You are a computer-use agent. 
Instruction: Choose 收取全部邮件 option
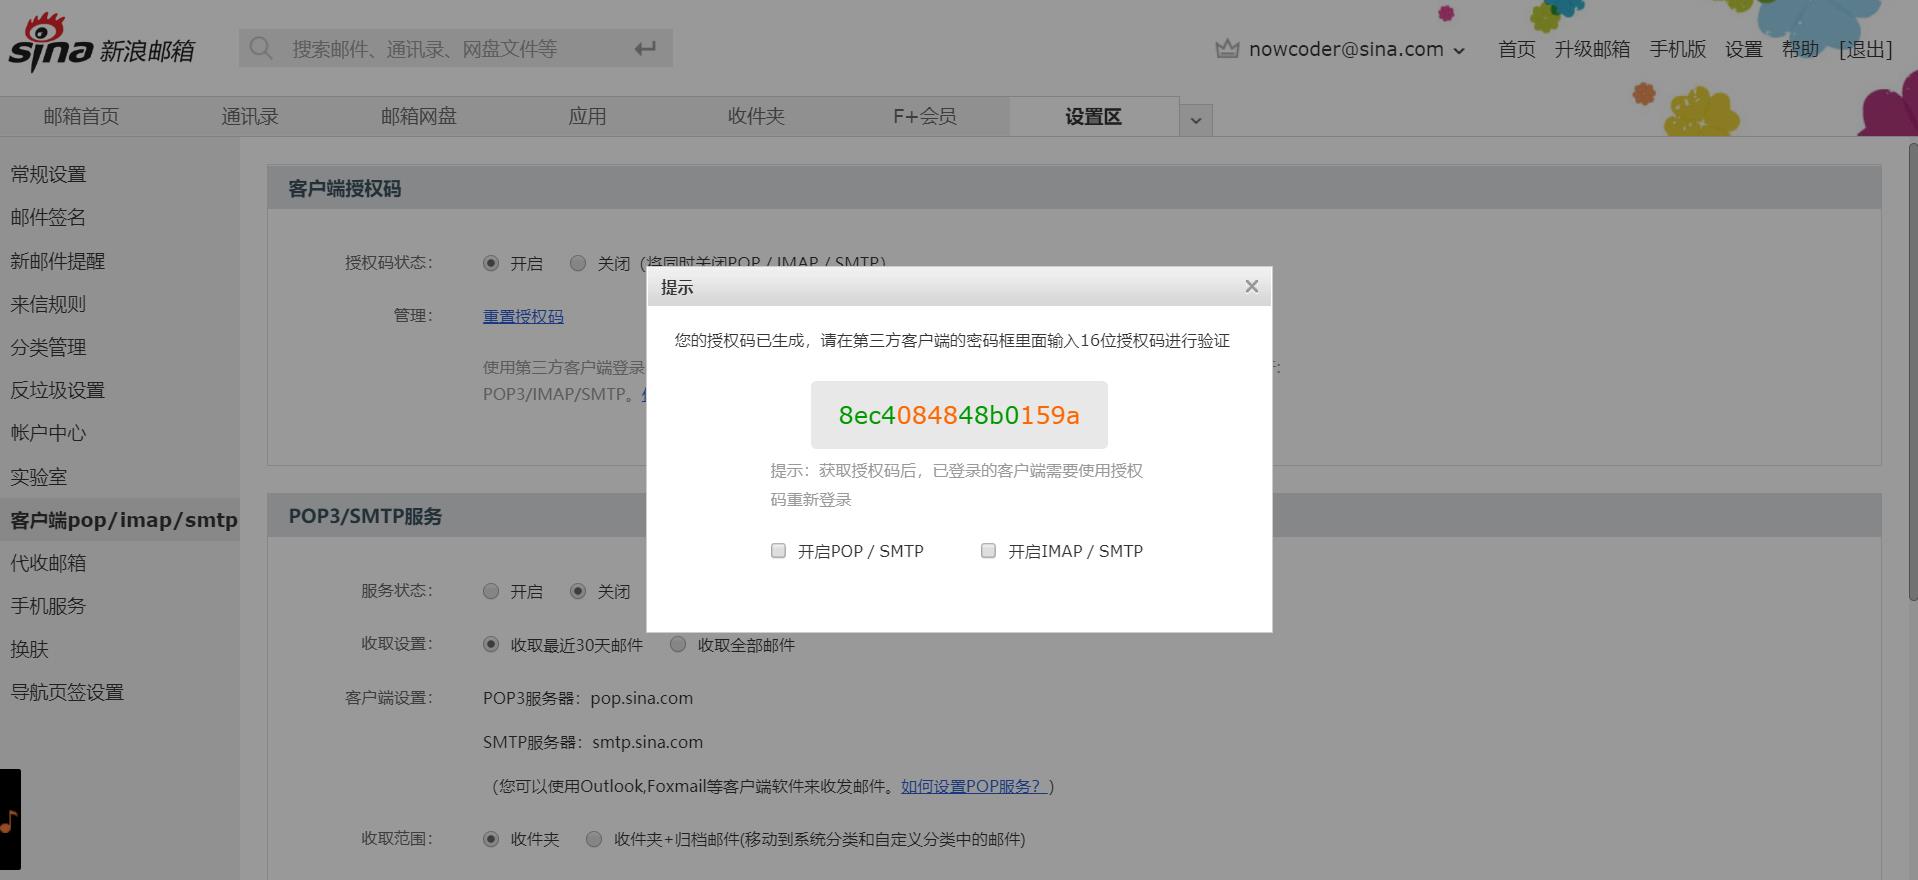[x=678, y=644]
